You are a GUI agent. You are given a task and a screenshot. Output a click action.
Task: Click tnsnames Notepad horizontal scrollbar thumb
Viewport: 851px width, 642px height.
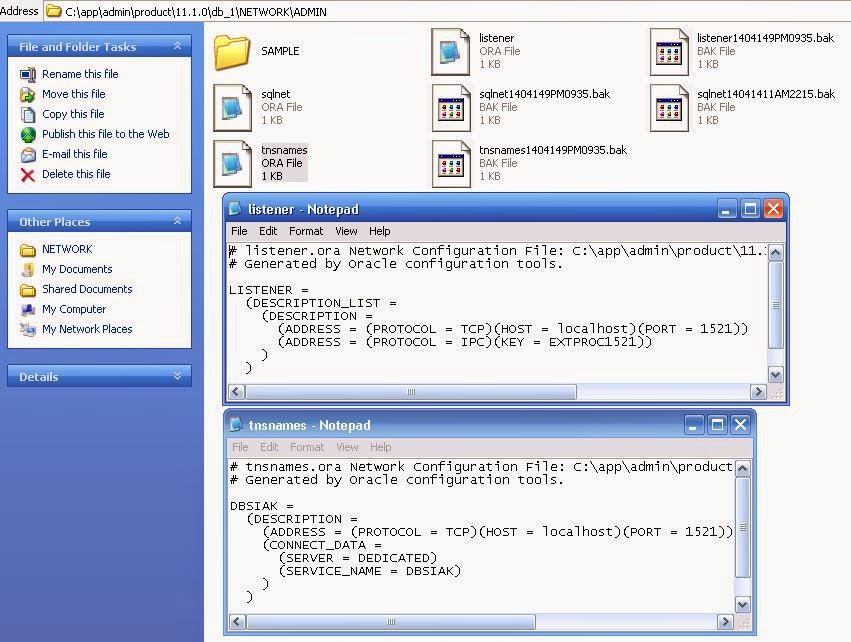(x=391, y=621)
